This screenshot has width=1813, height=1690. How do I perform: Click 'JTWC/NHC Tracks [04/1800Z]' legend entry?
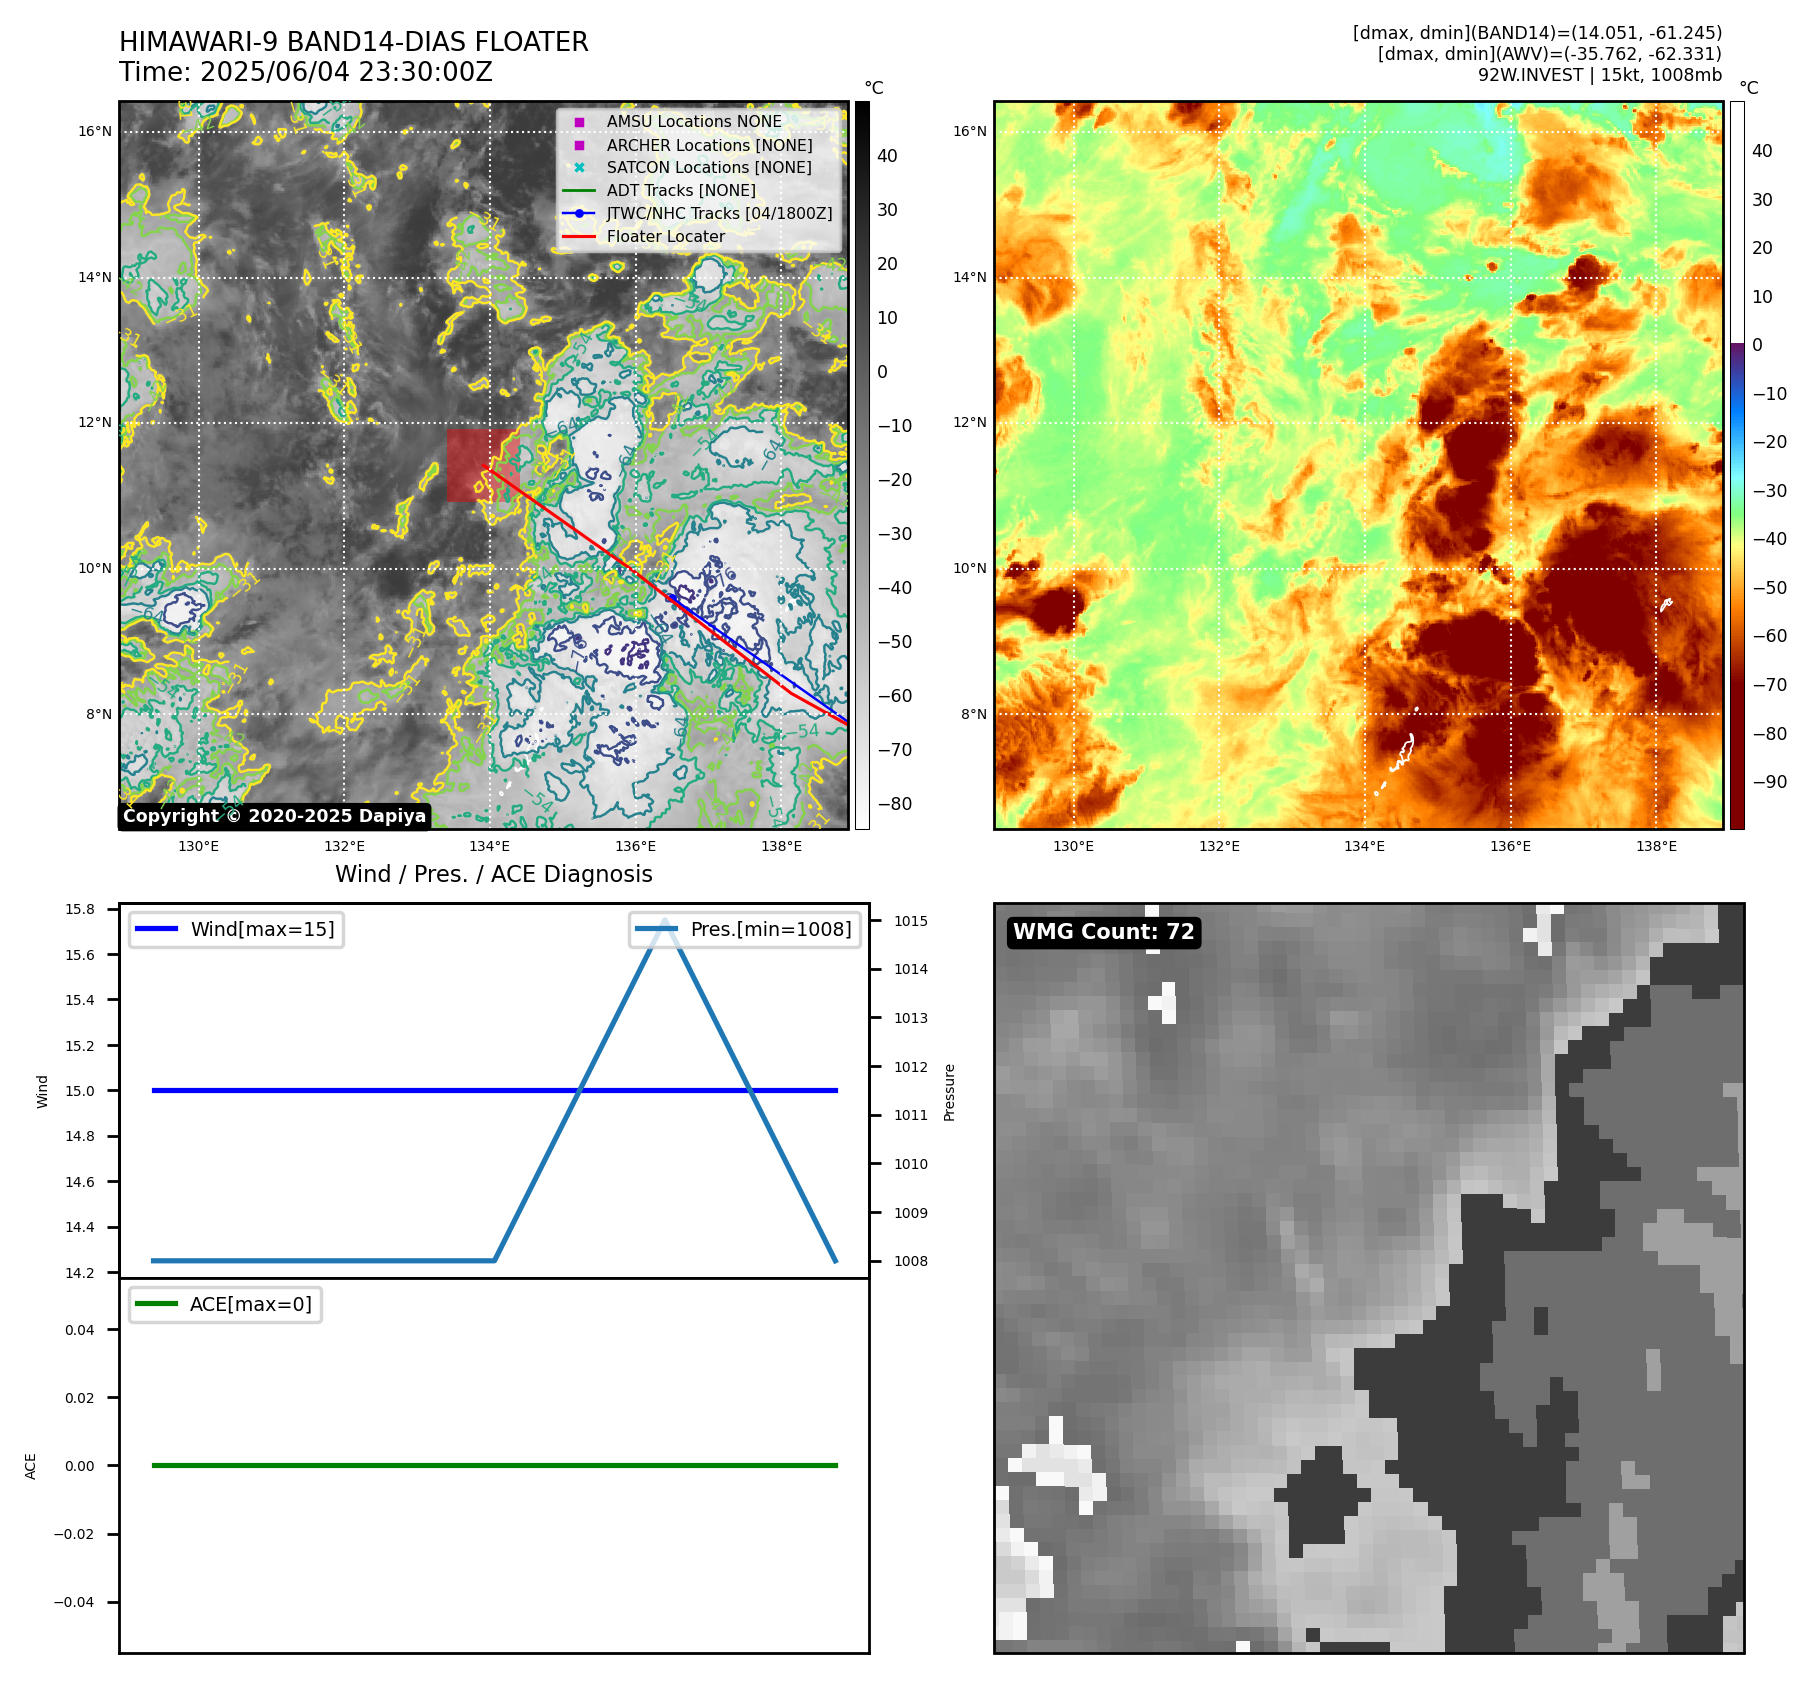719,213
